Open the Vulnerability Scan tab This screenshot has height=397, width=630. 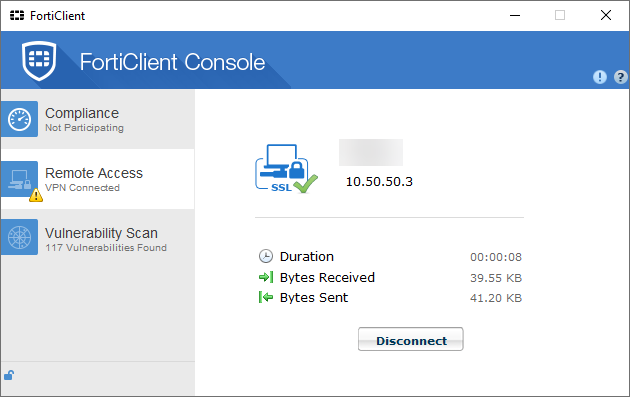pyautogui.click(x=98, y=237)
